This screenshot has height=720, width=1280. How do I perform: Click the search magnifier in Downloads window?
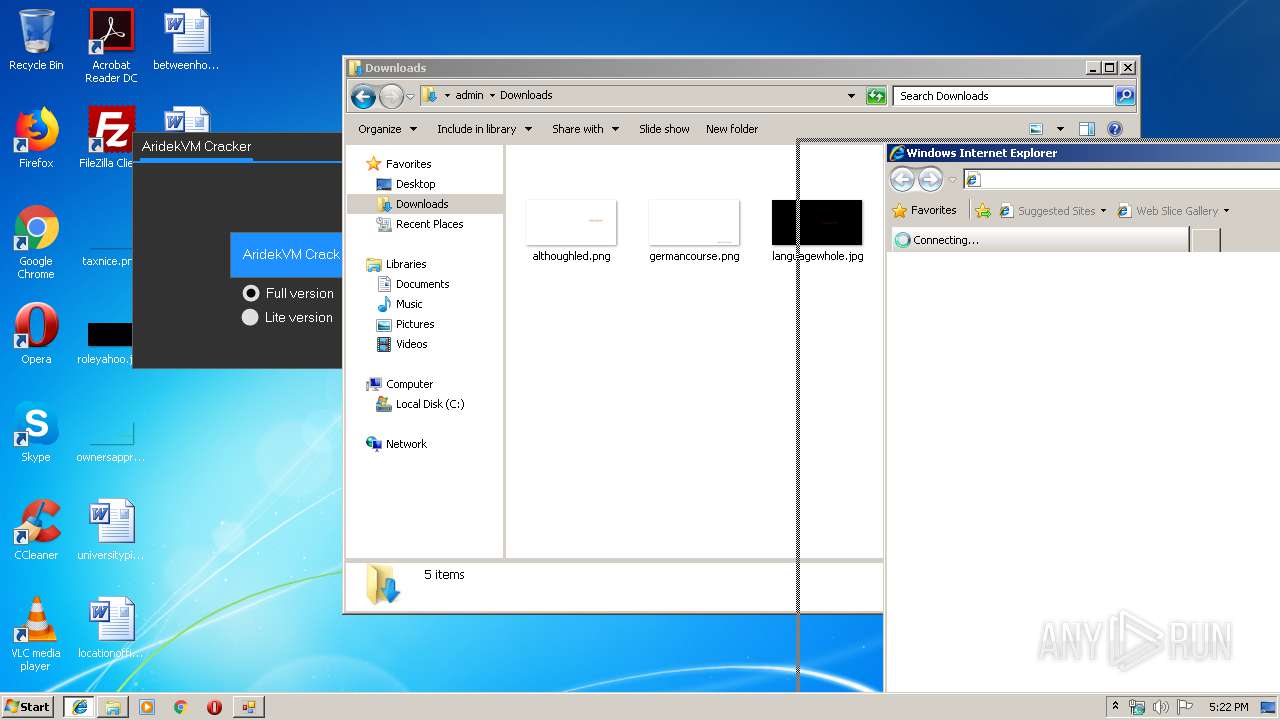pos(1125,96)
